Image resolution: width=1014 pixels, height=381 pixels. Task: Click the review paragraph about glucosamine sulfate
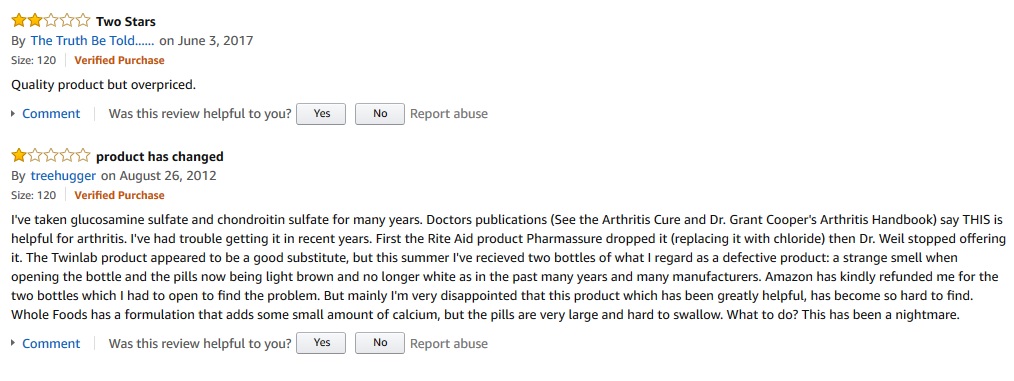pyautogui.click(x=508, y=267)
